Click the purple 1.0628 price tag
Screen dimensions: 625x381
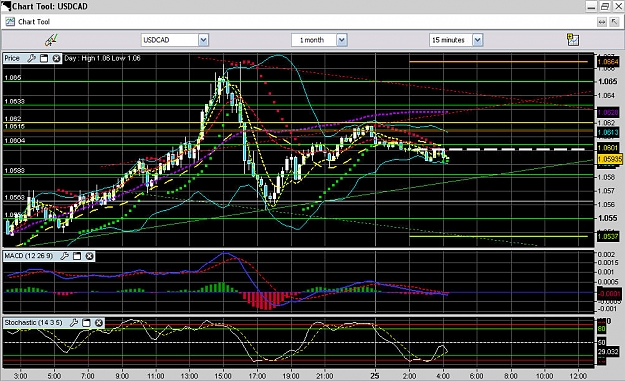pos(608,113)
